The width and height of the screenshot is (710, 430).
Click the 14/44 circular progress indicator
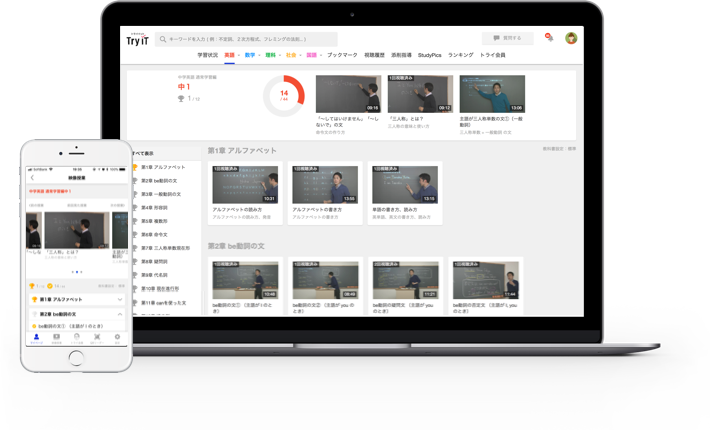coord(283,95)
